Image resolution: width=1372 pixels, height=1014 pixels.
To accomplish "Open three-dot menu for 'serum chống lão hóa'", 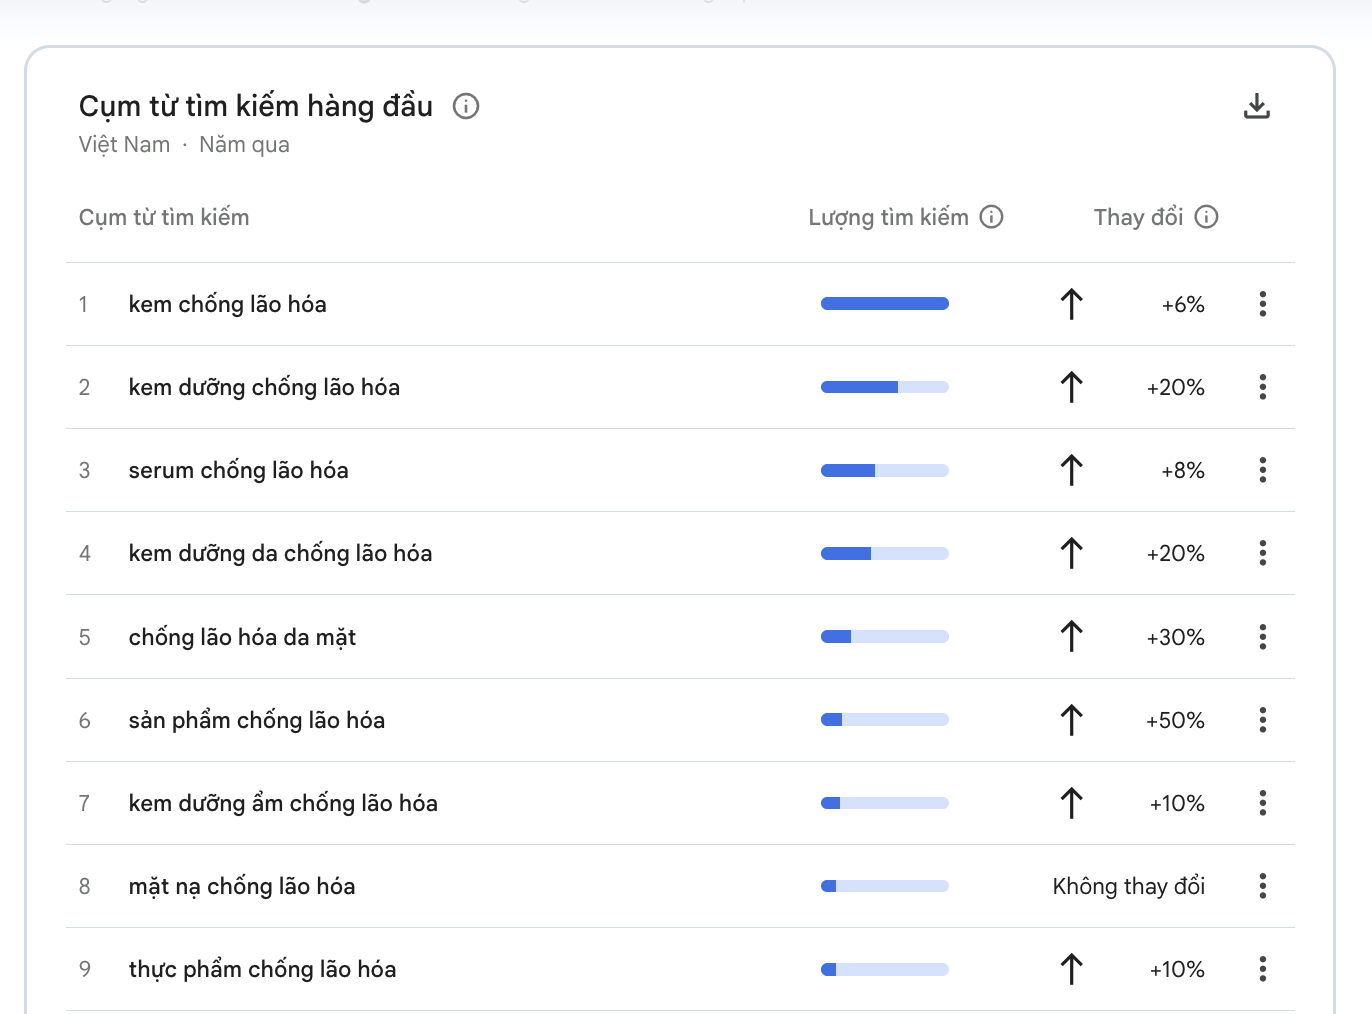I will click(1262, 470).
